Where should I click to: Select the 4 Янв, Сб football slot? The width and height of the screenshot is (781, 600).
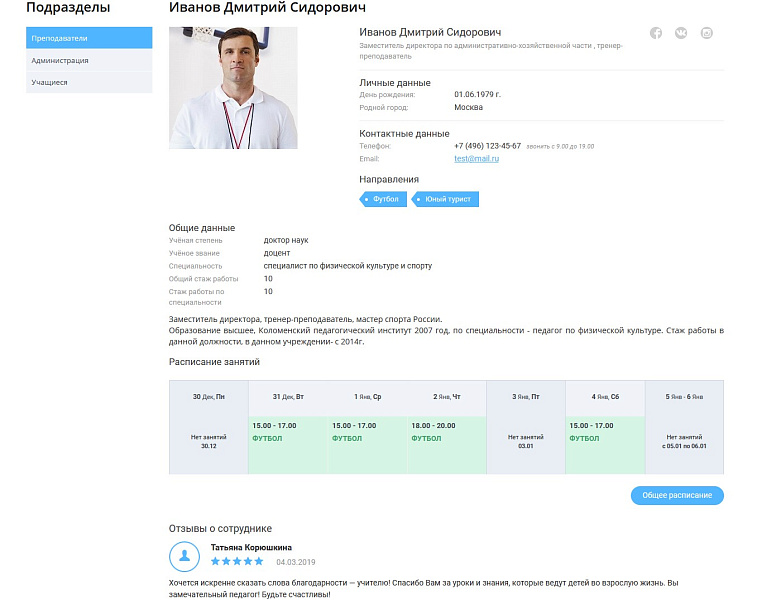[x=605, y=445]
